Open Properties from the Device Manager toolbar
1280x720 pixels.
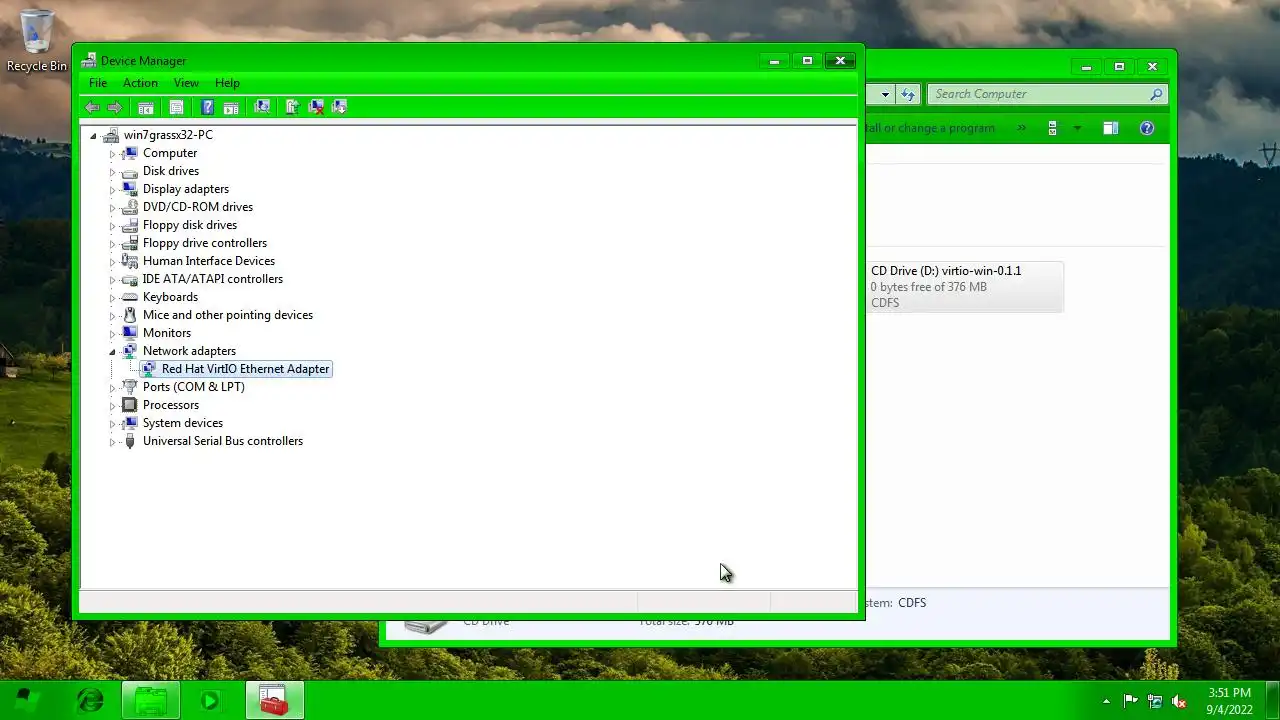tap(177, 107)
